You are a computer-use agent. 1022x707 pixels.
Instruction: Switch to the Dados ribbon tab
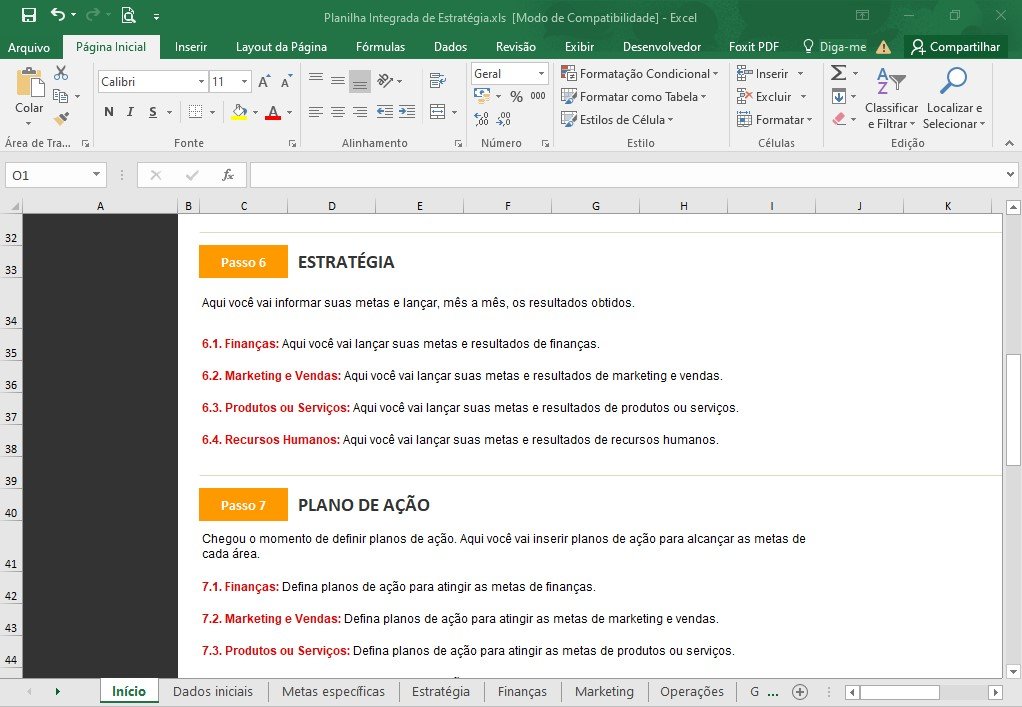pos(450,46)
